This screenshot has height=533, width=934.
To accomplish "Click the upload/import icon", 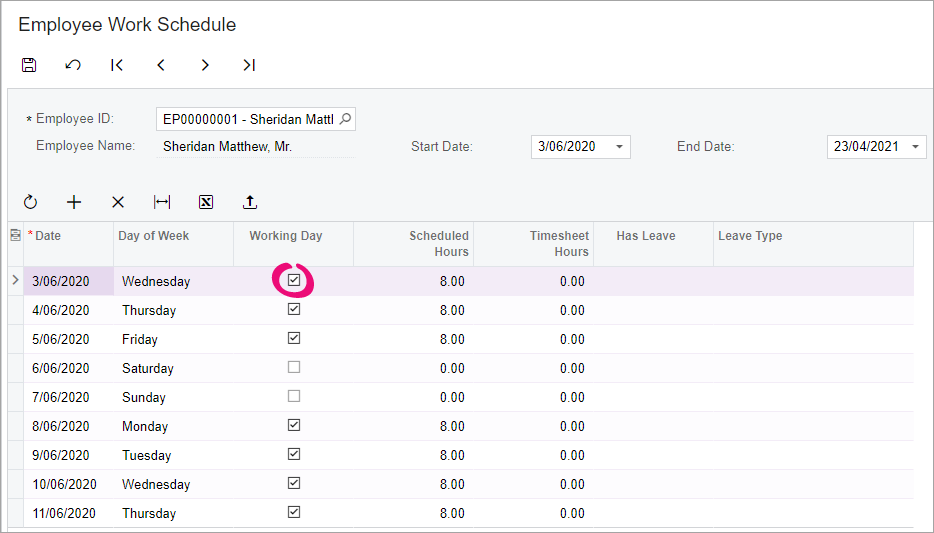I will click(x=250, y=202).
